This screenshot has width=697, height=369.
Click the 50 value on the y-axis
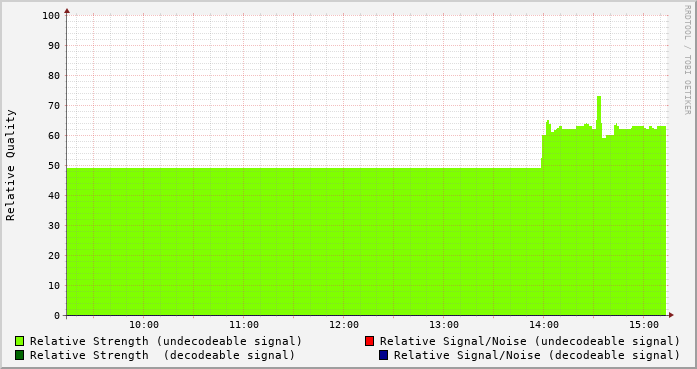54,166
